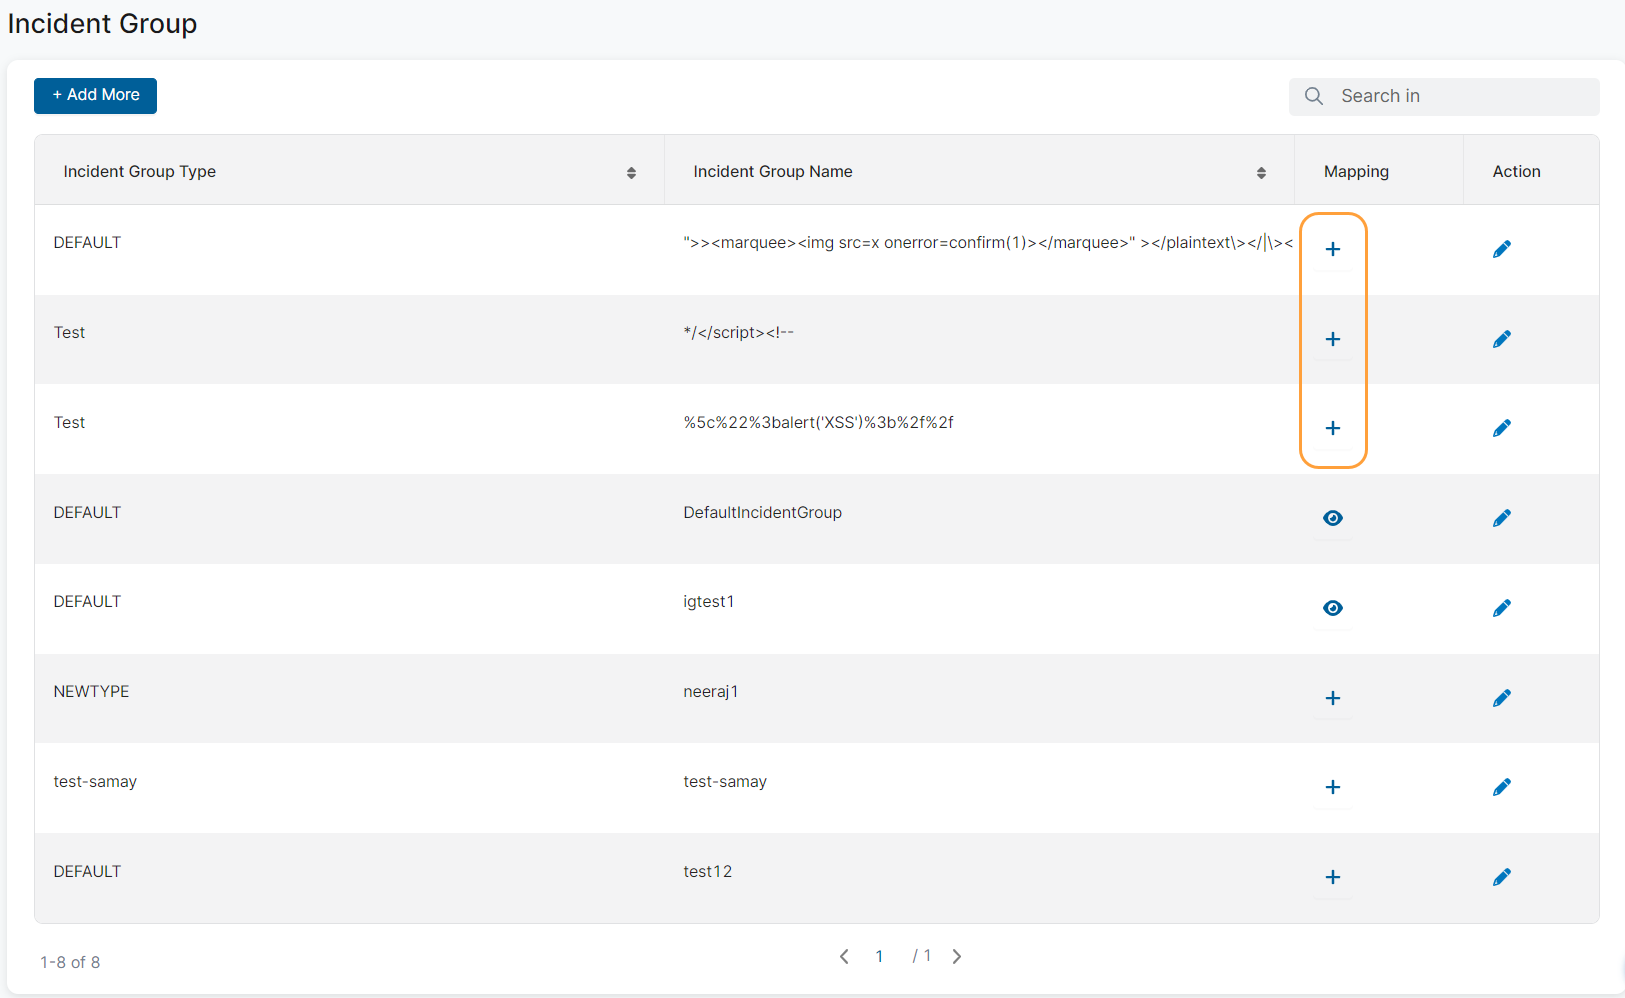Add mapping for the test-samay row
The image size is (1625, 998).
tap(1333, 787)
